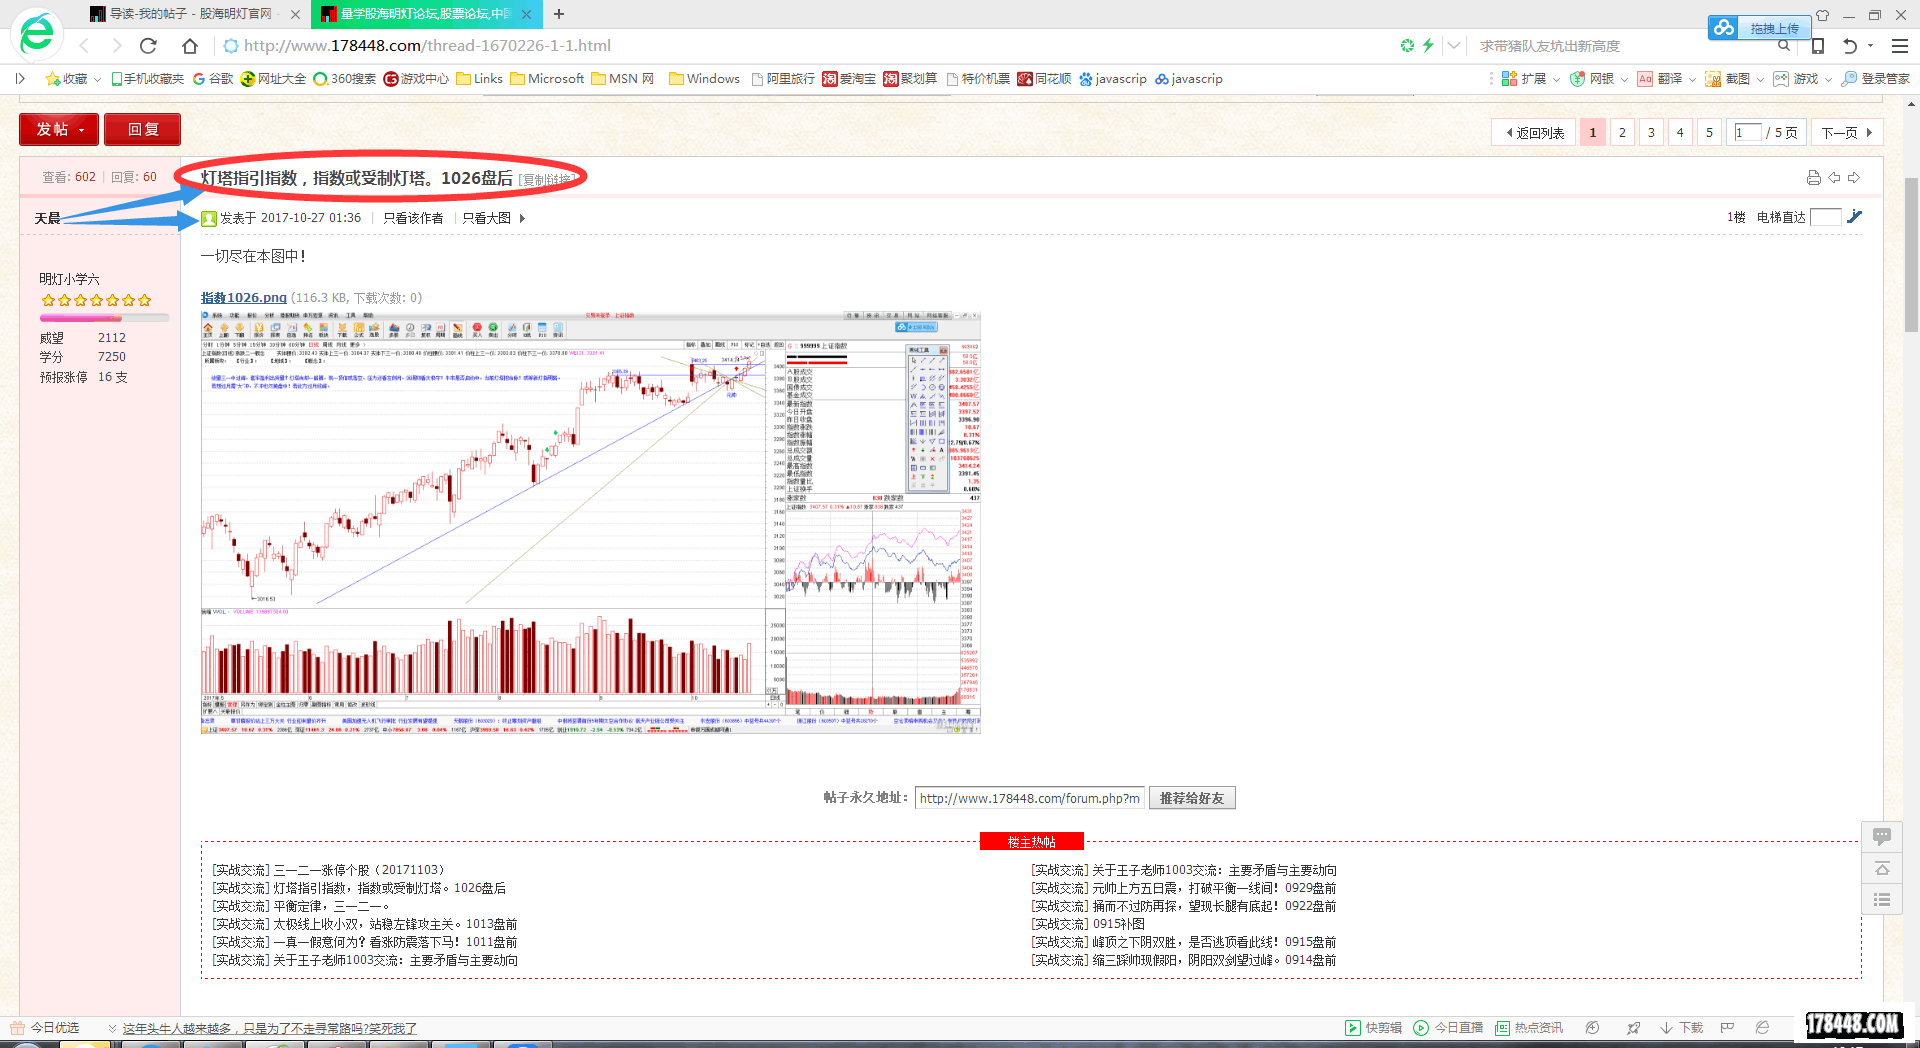The image size is (1920, 1048).
Task: Open hot post 0915补图
Action: 1118,924
